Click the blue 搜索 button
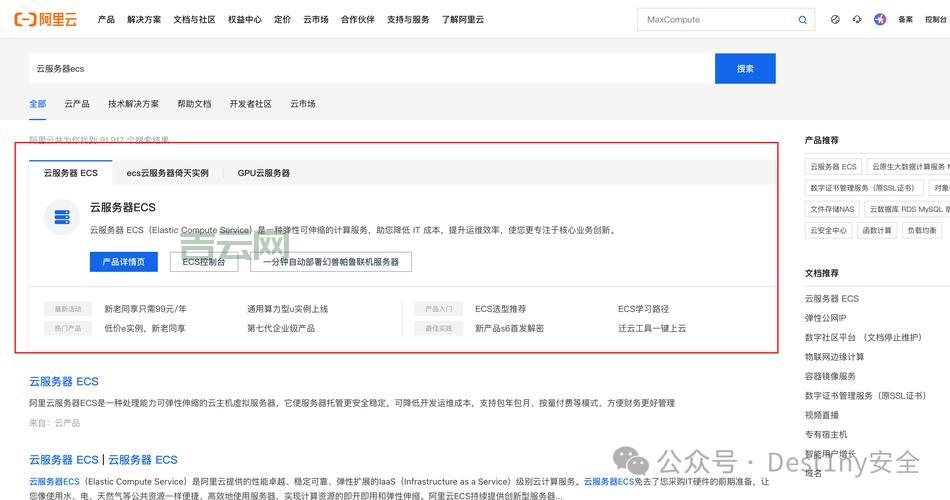The width and height of the screenshot is (950, 500). 745,68
